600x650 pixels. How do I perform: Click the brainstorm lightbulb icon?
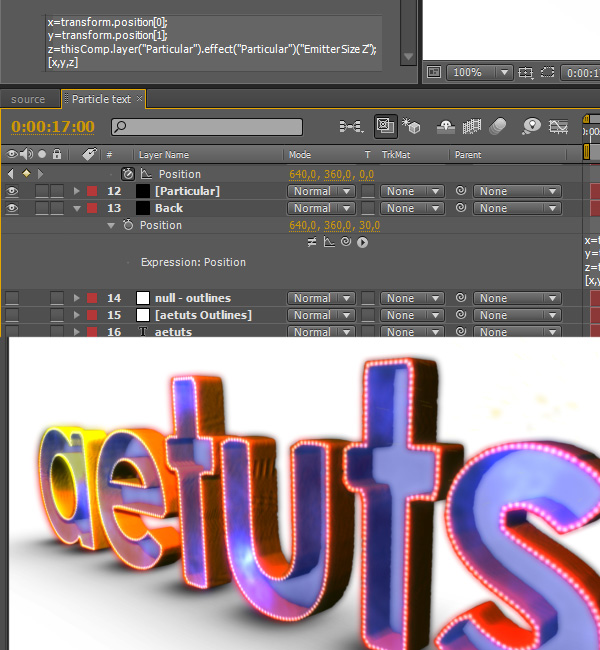pos(532,126)
